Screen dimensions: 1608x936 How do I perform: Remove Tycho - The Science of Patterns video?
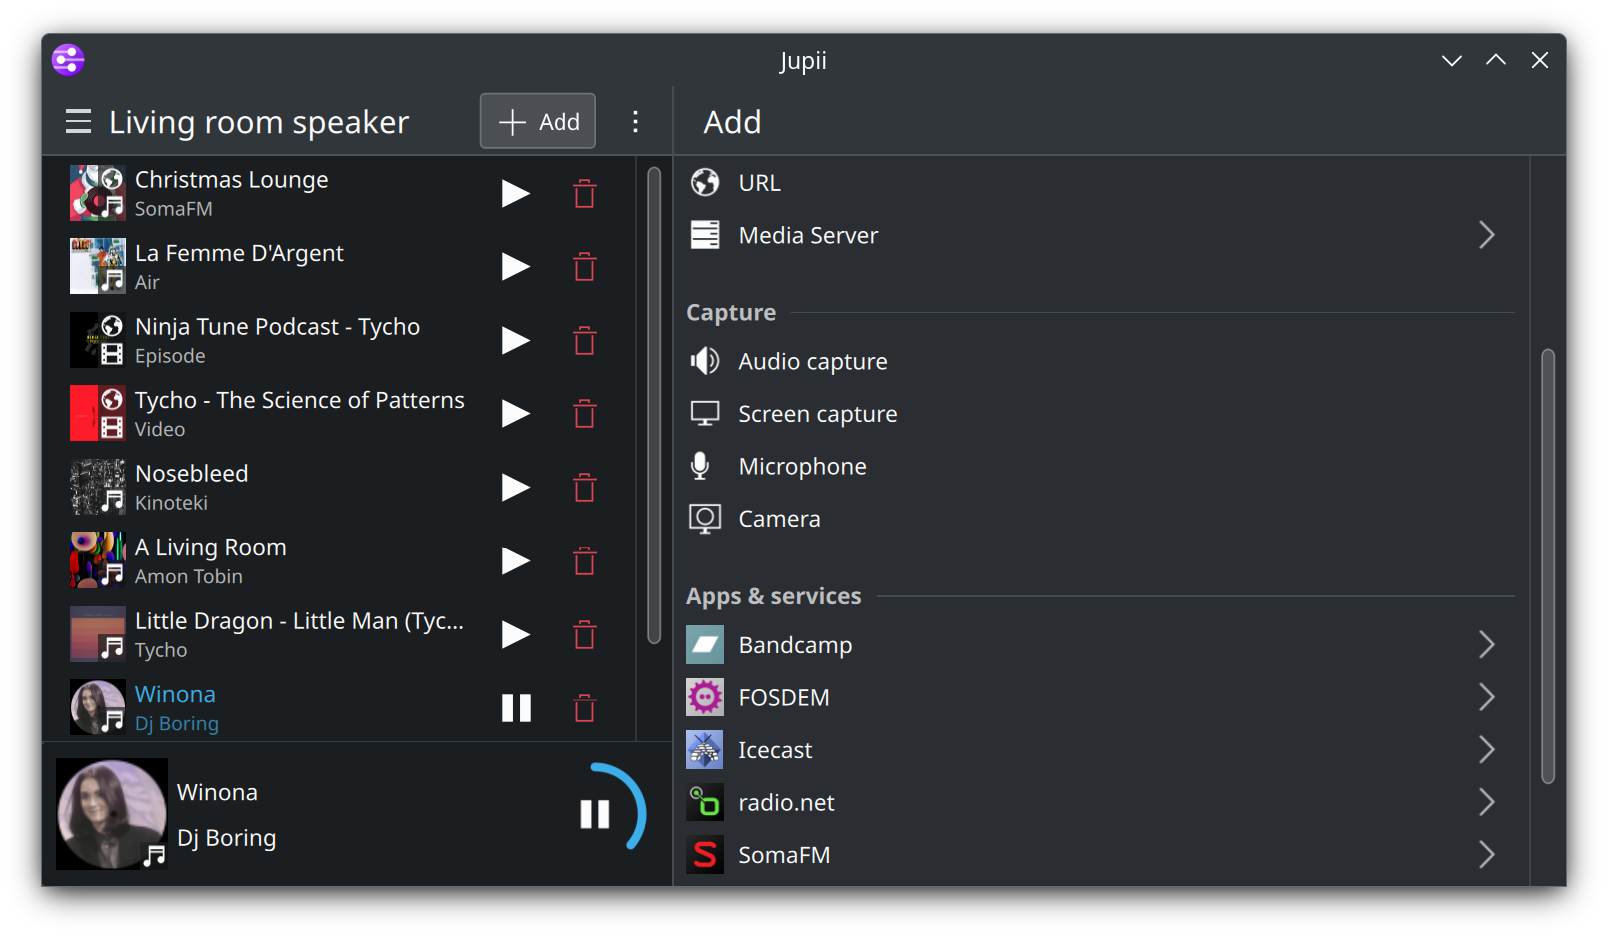click(585, 414)
